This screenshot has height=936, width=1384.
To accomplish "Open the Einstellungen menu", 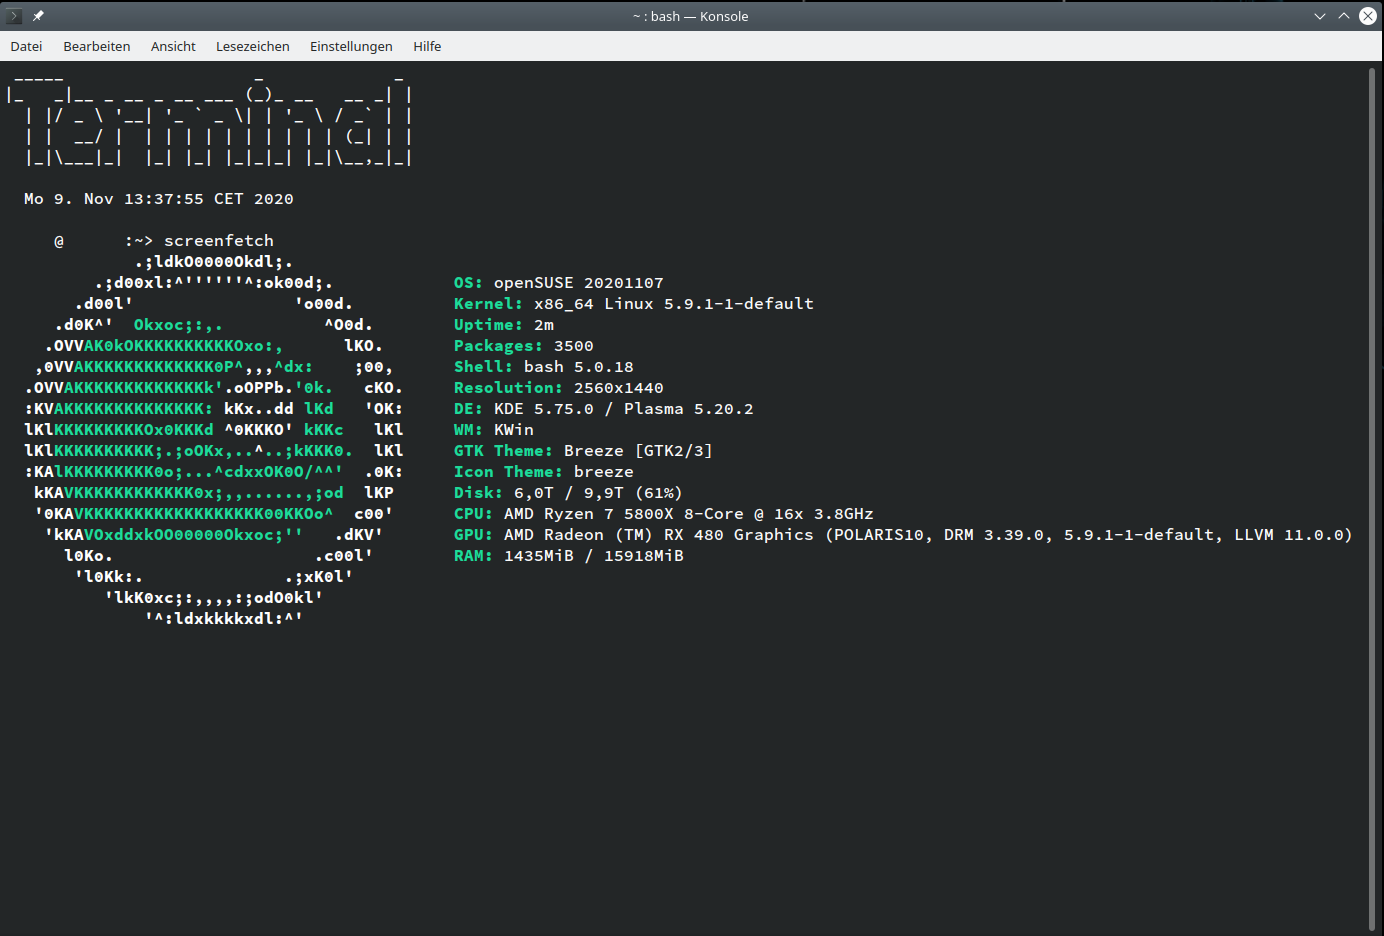I will (x=351, y=46).
